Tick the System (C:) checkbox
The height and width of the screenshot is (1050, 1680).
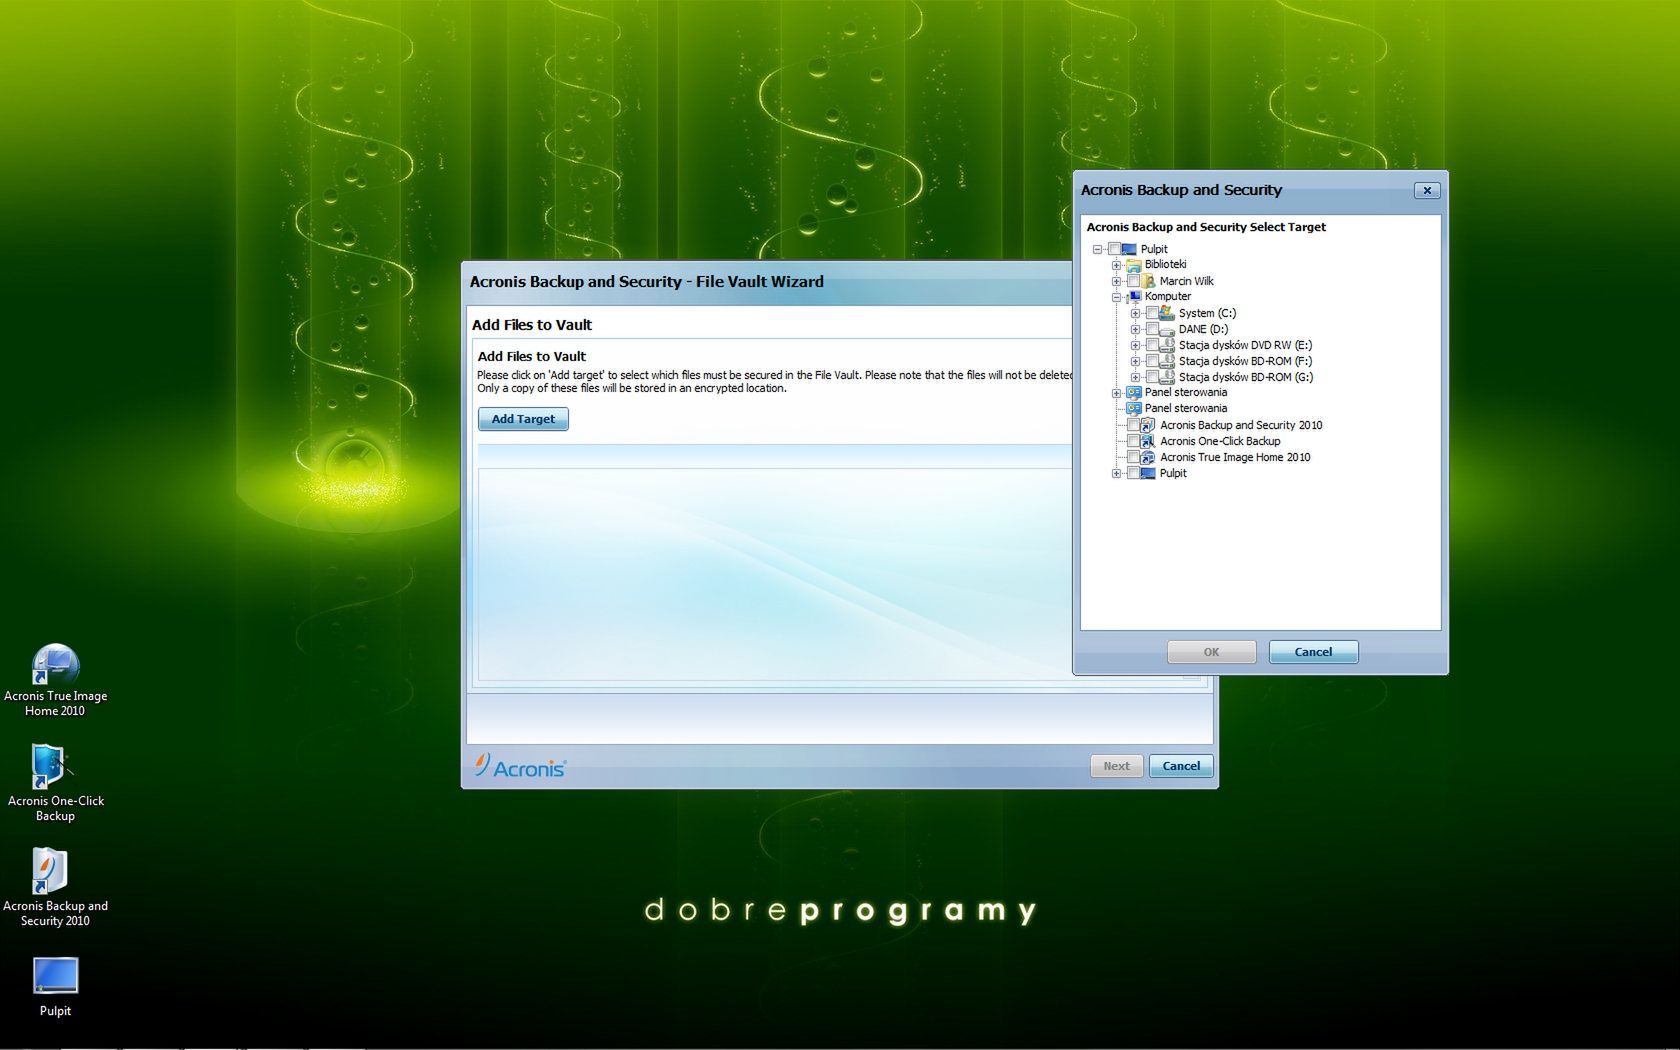tap(1153, 313)
